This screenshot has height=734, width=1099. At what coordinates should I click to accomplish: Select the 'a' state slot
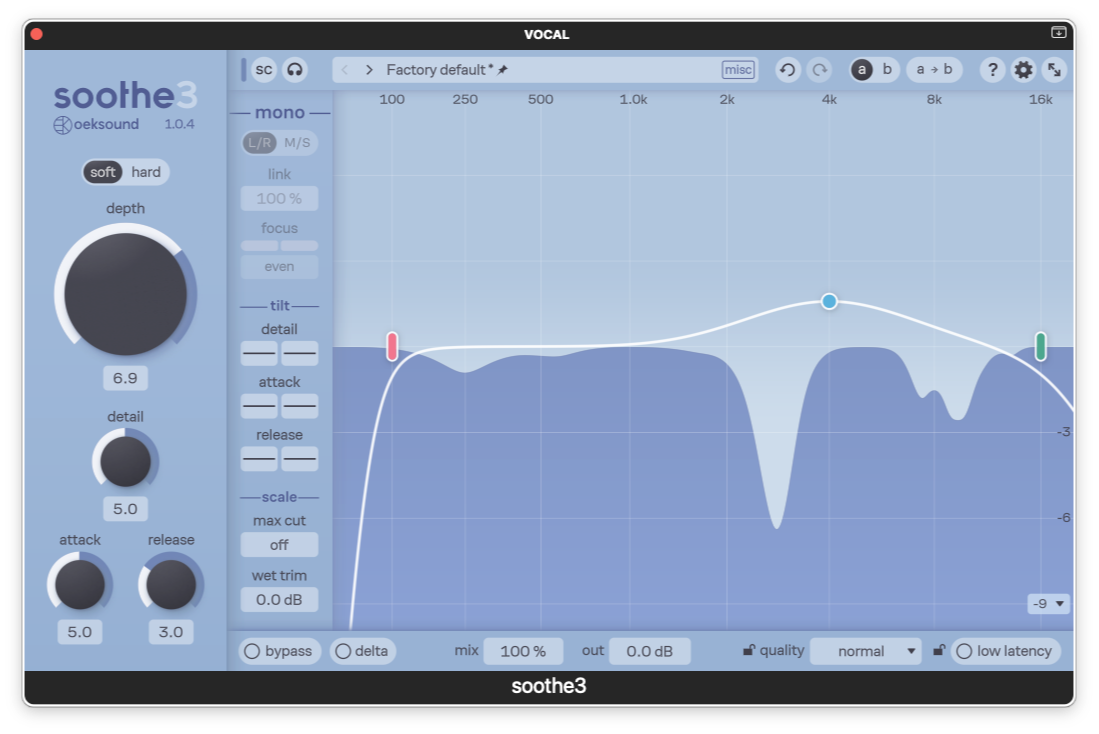(x=861, y=69)
